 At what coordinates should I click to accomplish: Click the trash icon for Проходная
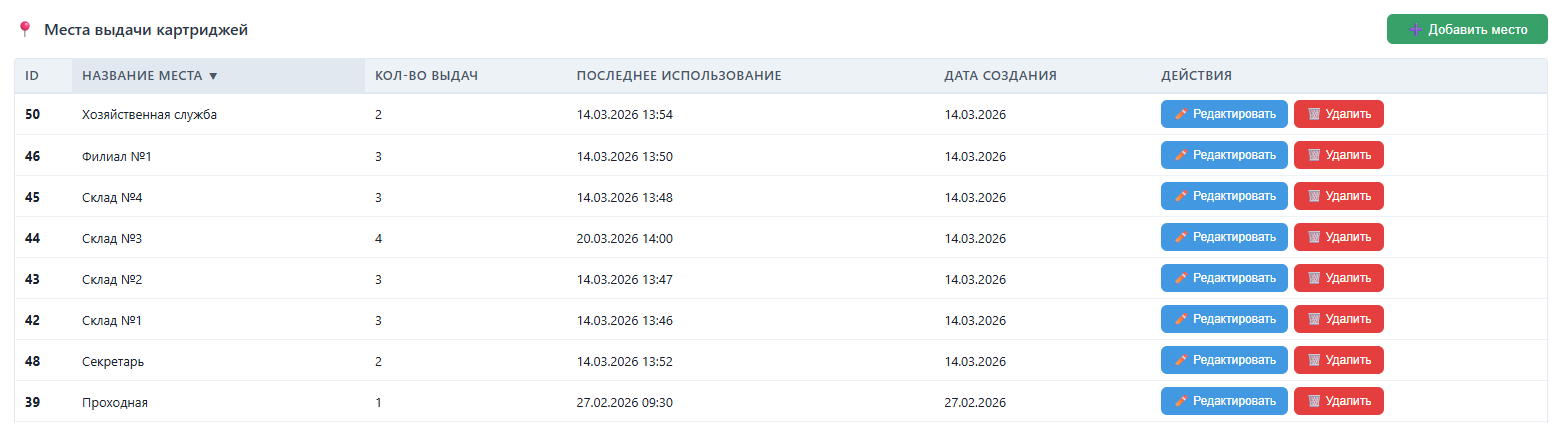point(1314,401)
